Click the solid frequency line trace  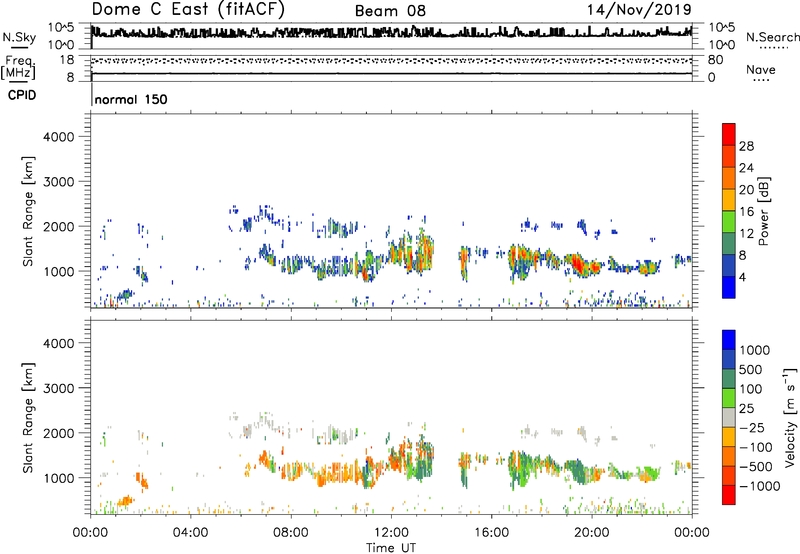(x=391, y=74)
